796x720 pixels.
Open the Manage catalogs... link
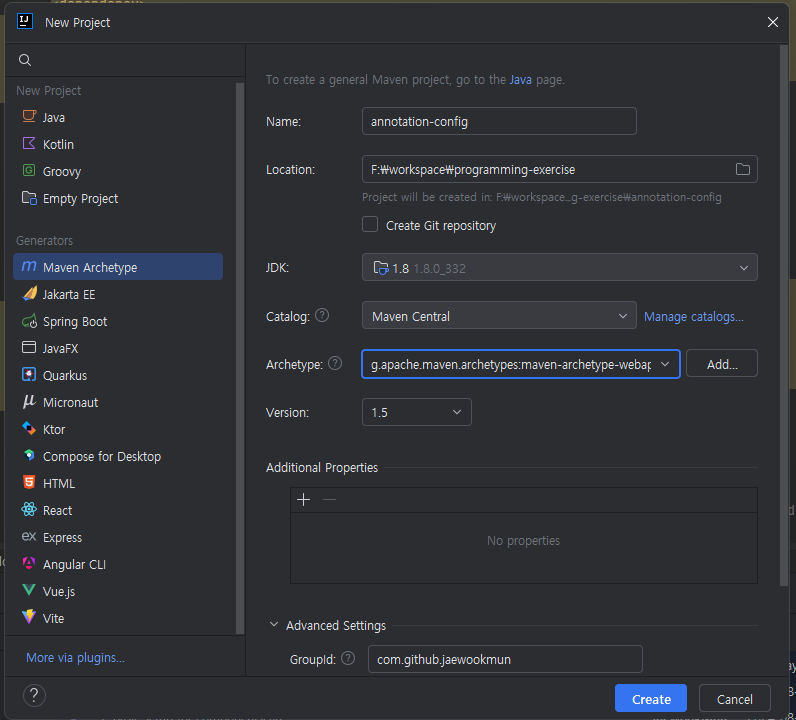click(693, 316)
